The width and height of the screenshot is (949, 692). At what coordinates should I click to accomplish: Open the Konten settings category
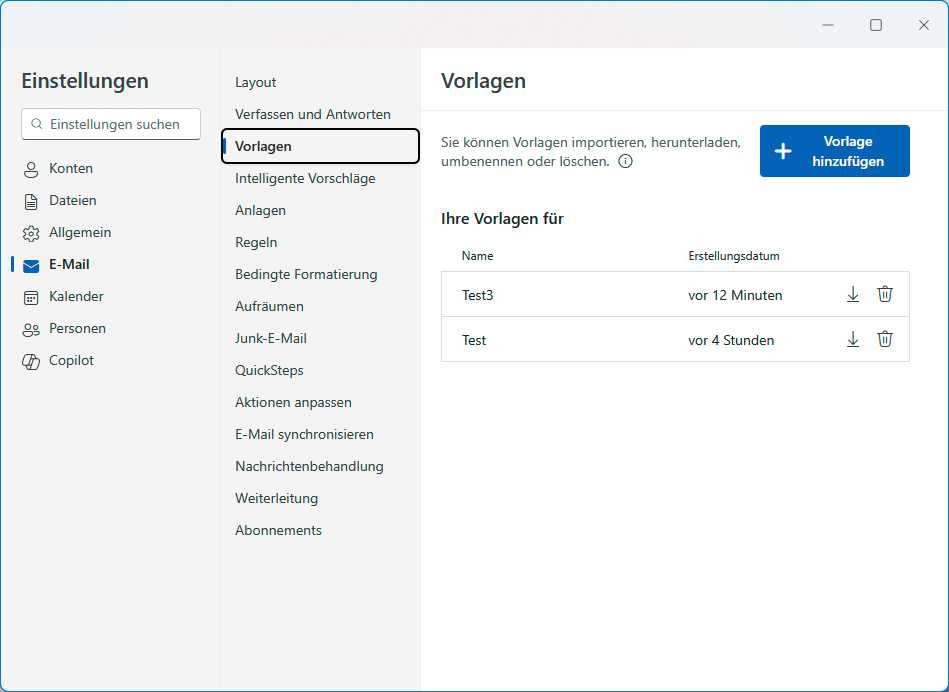point(71,168)
